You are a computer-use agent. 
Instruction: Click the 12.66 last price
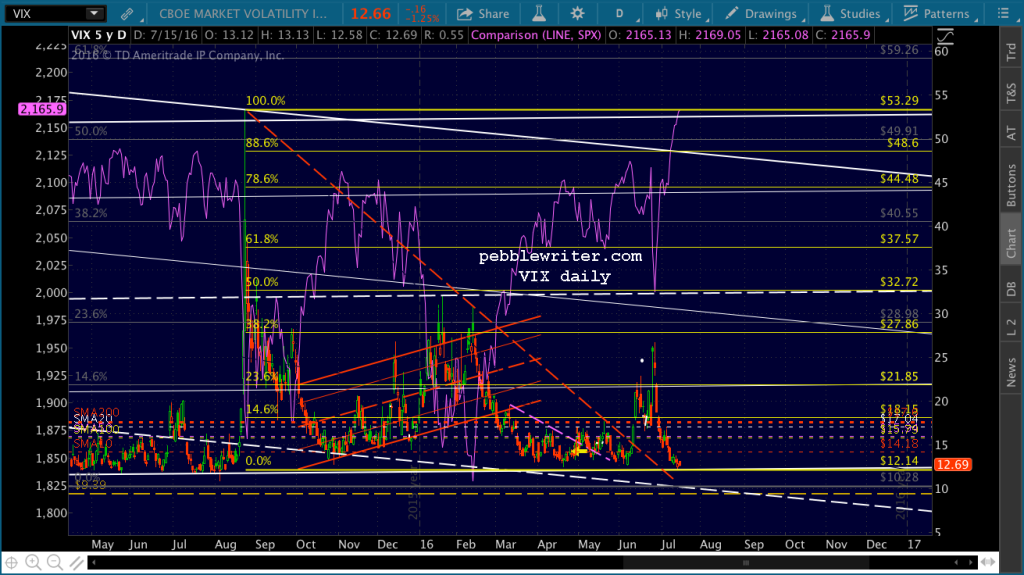tap(370, 14)
